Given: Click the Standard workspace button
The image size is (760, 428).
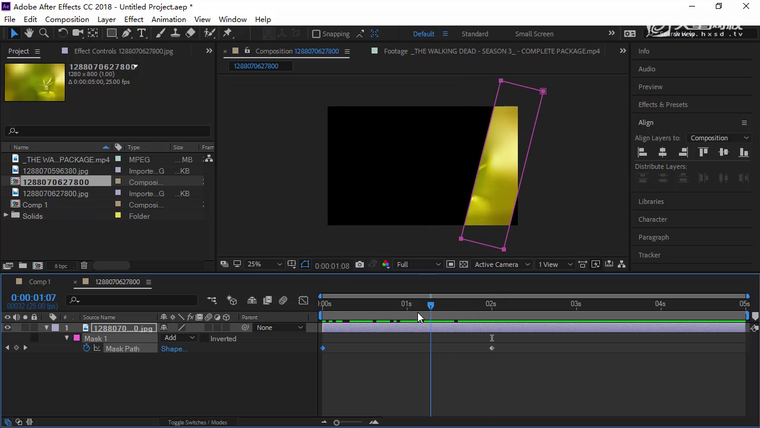Looking at the screenshot, I should pyautogui.click(x=474, y=34).
